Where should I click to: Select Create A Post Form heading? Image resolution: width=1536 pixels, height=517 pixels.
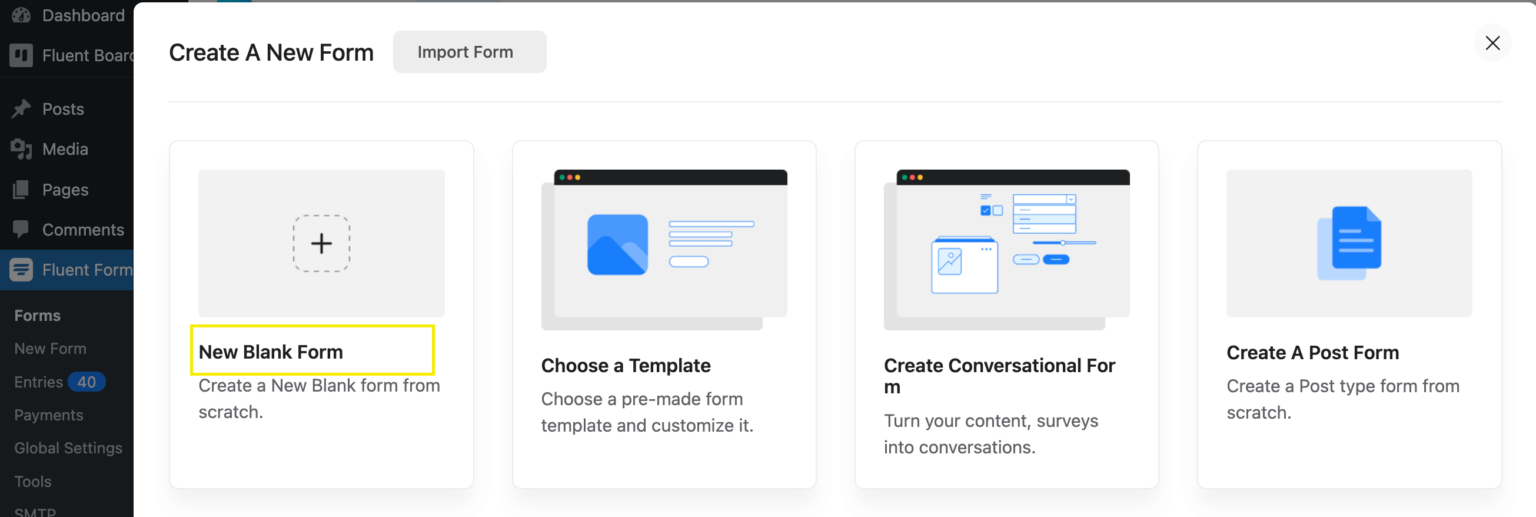[x=1312, y=353]
